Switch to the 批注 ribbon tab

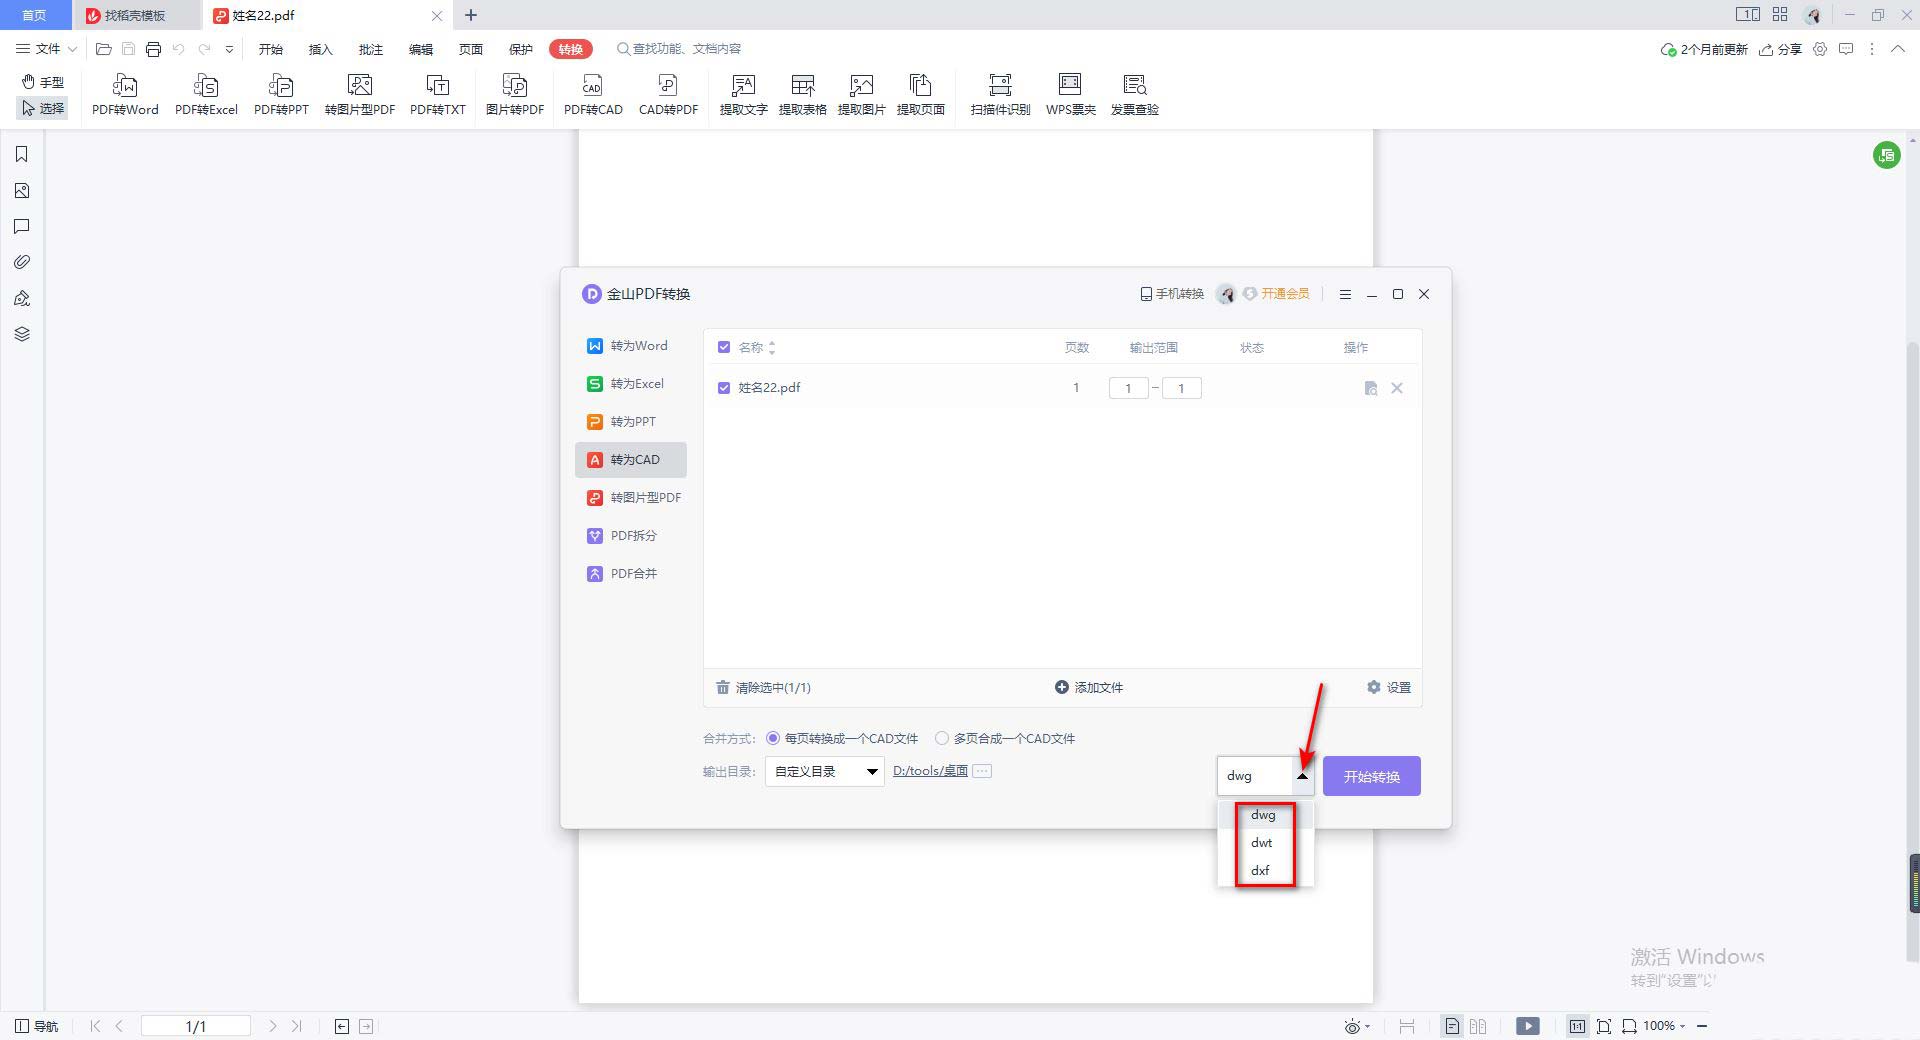coord(370,49)
